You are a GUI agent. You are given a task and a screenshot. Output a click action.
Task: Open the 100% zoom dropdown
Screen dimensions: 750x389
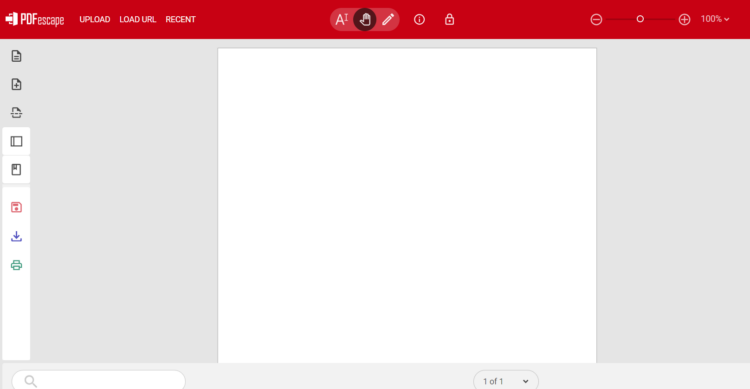715,19
